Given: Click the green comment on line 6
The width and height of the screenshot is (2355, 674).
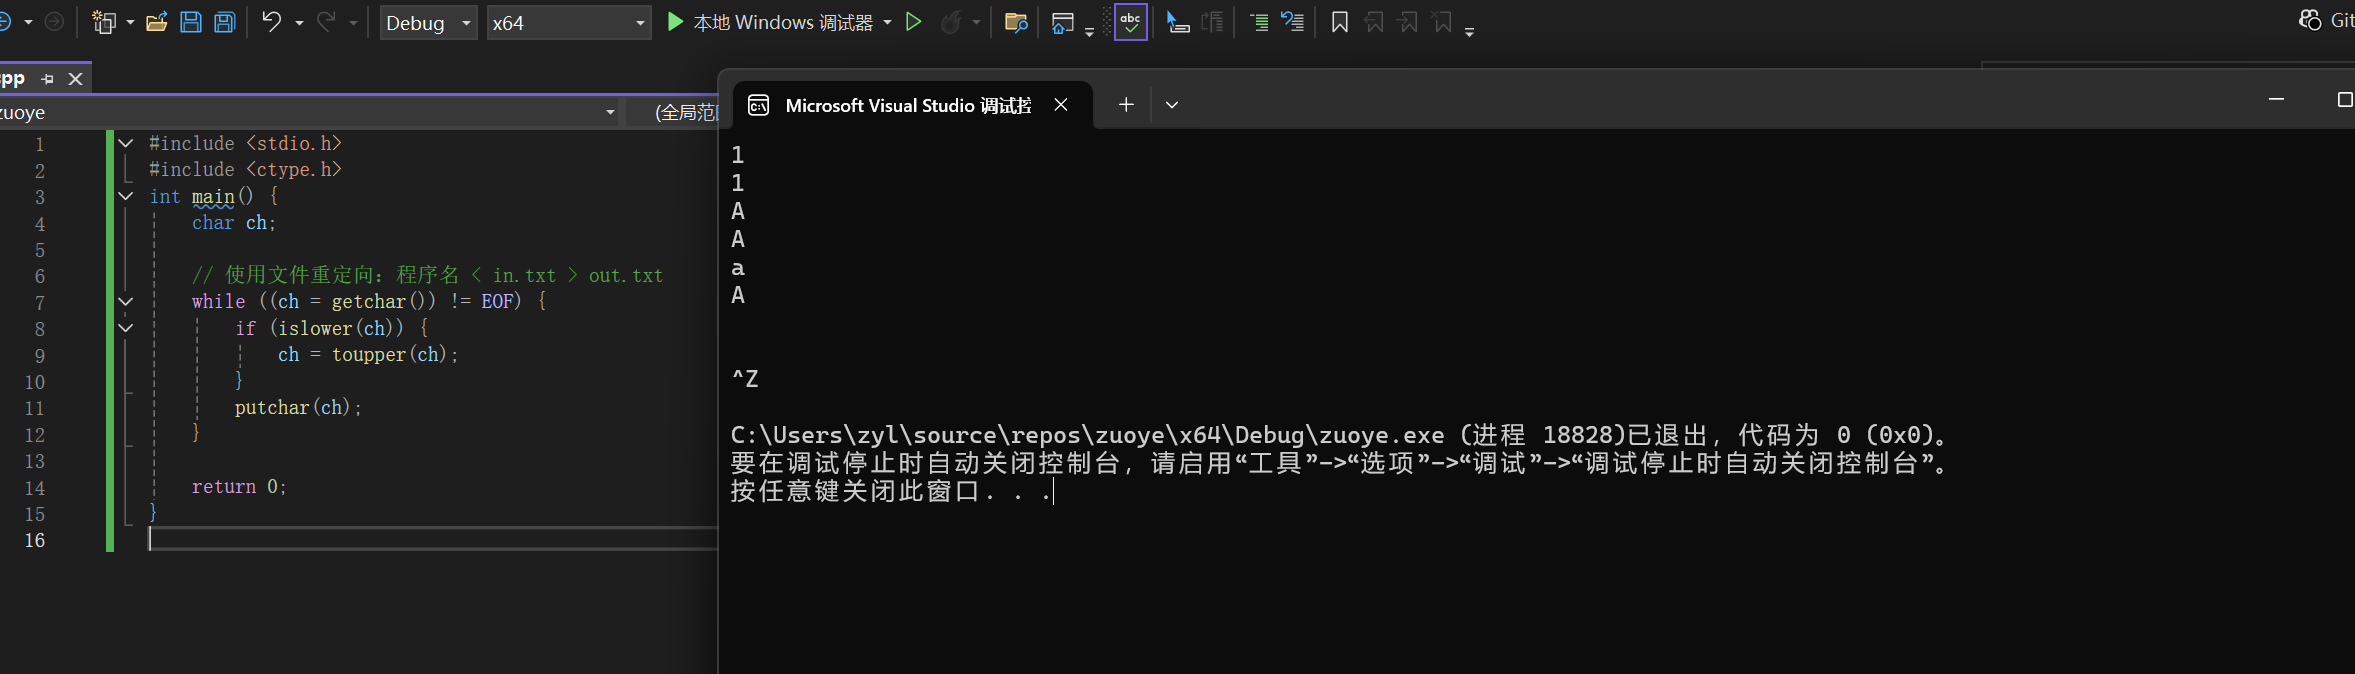Looking at the screenshot, I should tap(427, 275).
